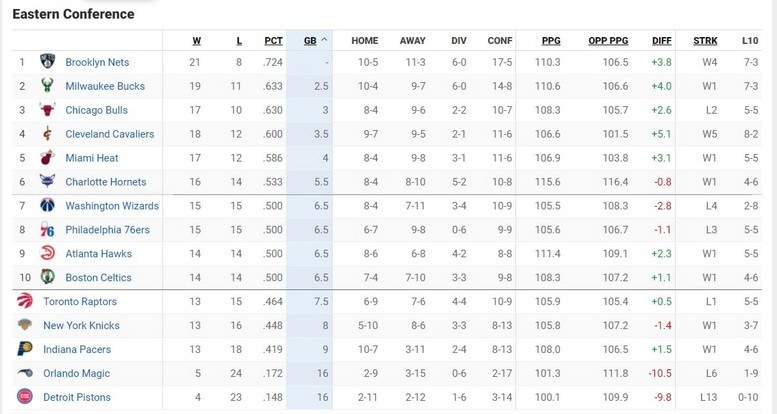Open the New York Knicks team link

click(81, 326)
